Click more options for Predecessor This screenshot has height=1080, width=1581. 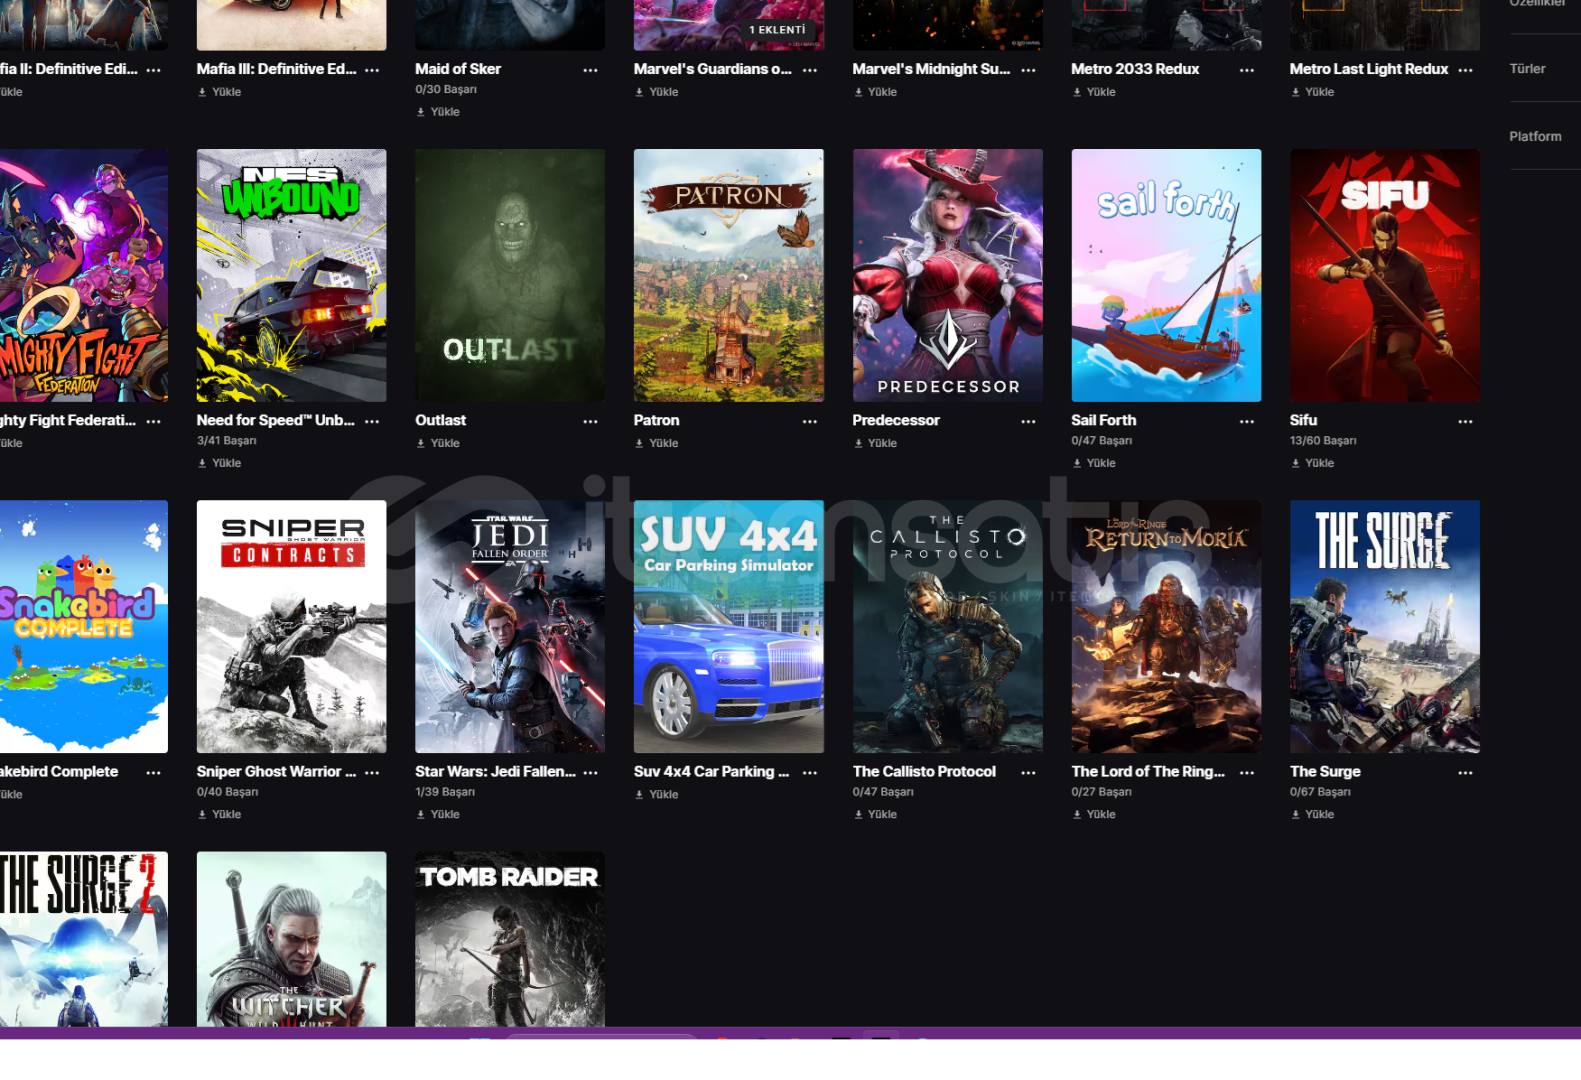(x=1028, y=422)
